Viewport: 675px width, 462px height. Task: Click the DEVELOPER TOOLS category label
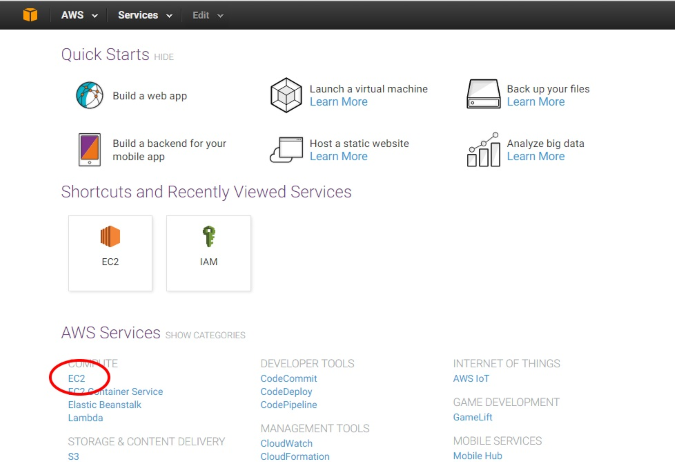tap(307, 363)
